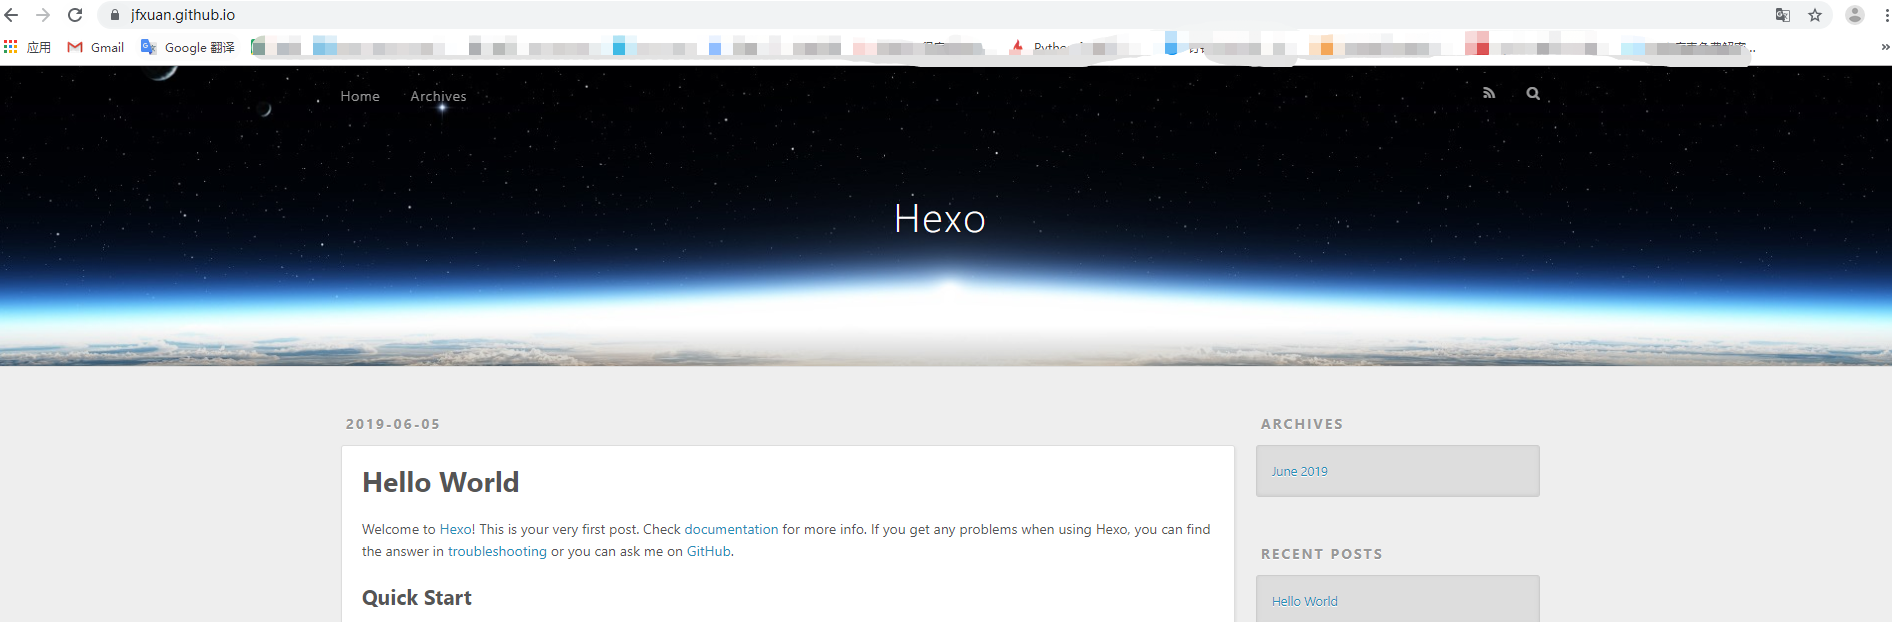Open the RSS feed icon
Screen dimensions: 1892x622
click(1489, 93)
